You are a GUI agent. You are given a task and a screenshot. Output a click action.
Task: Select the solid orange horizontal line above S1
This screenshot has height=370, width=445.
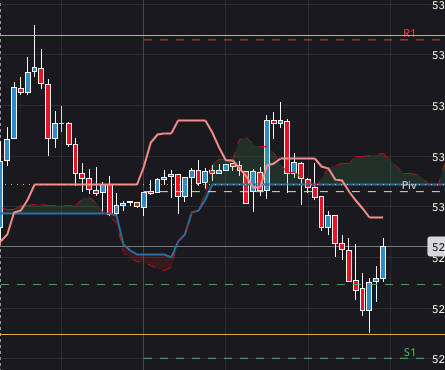coord(222,334)
